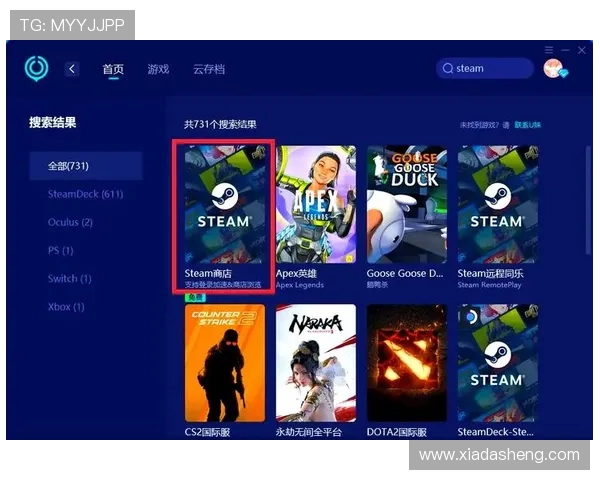
Task: Click the 联系U妹 link
Action: [528, 125]
